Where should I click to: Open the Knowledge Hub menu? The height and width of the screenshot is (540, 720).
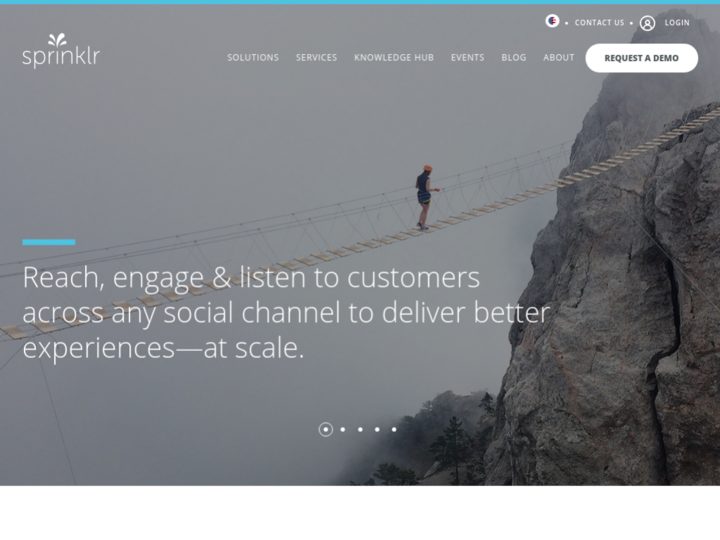point(394,58)
